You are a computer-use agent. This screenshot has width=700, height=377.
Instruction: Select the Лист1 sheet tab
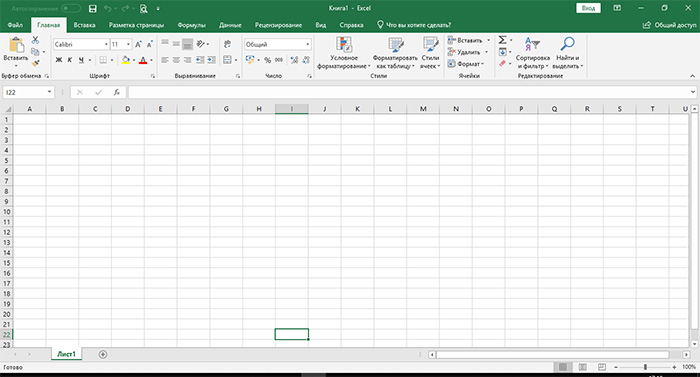pyautogui.click(x=66, y=354)
